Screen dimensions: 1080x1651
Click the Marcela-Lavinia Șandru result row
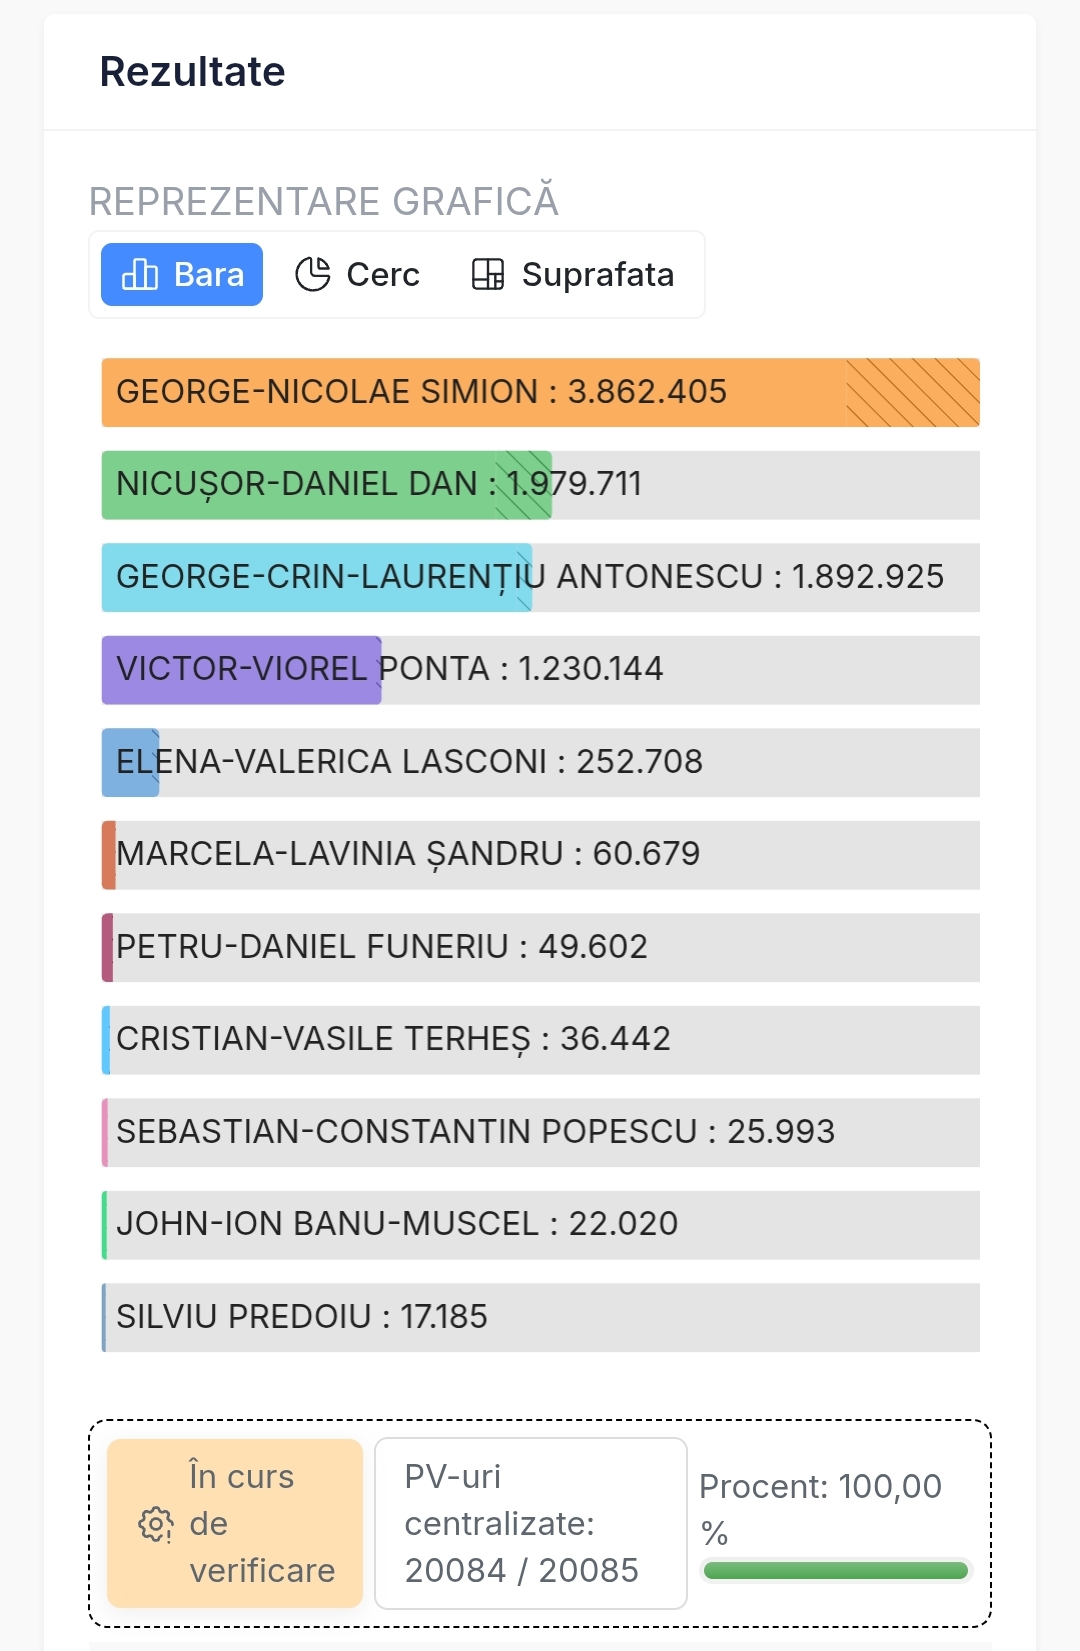[x=541, y=855]
